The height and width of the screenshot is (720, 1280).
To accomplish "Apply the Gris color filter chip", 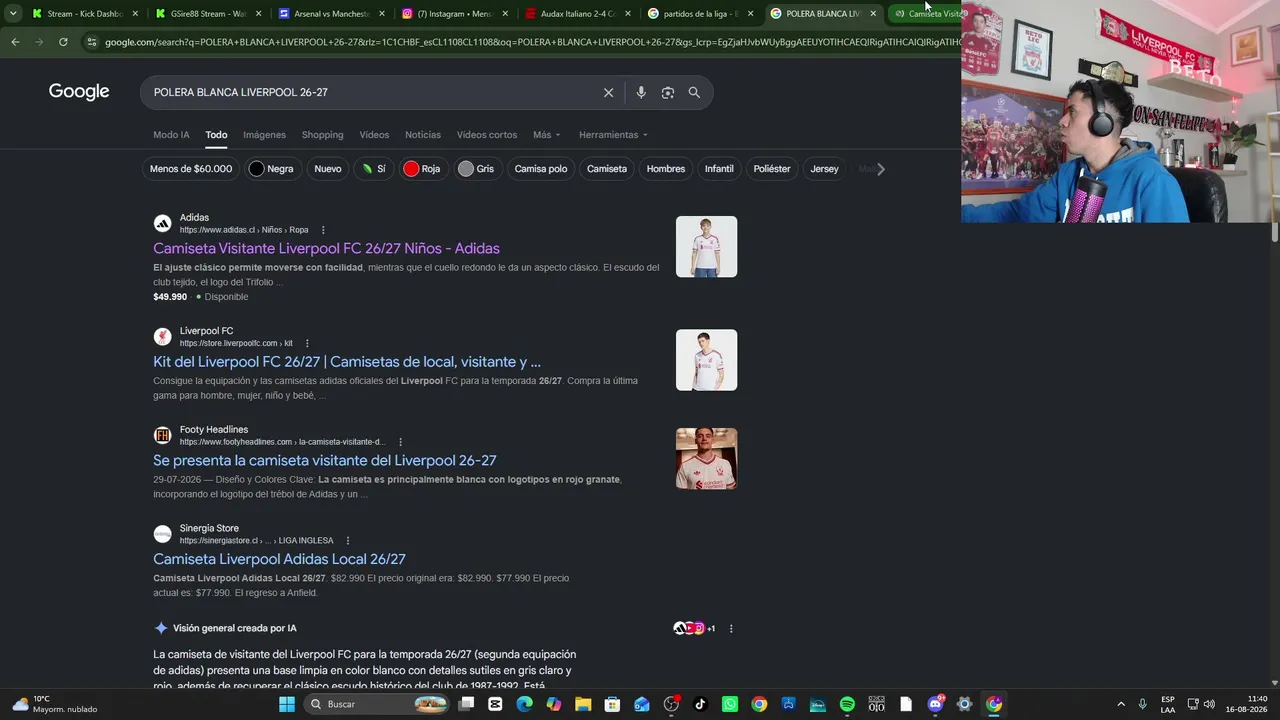I will click(x=476, y=169).
